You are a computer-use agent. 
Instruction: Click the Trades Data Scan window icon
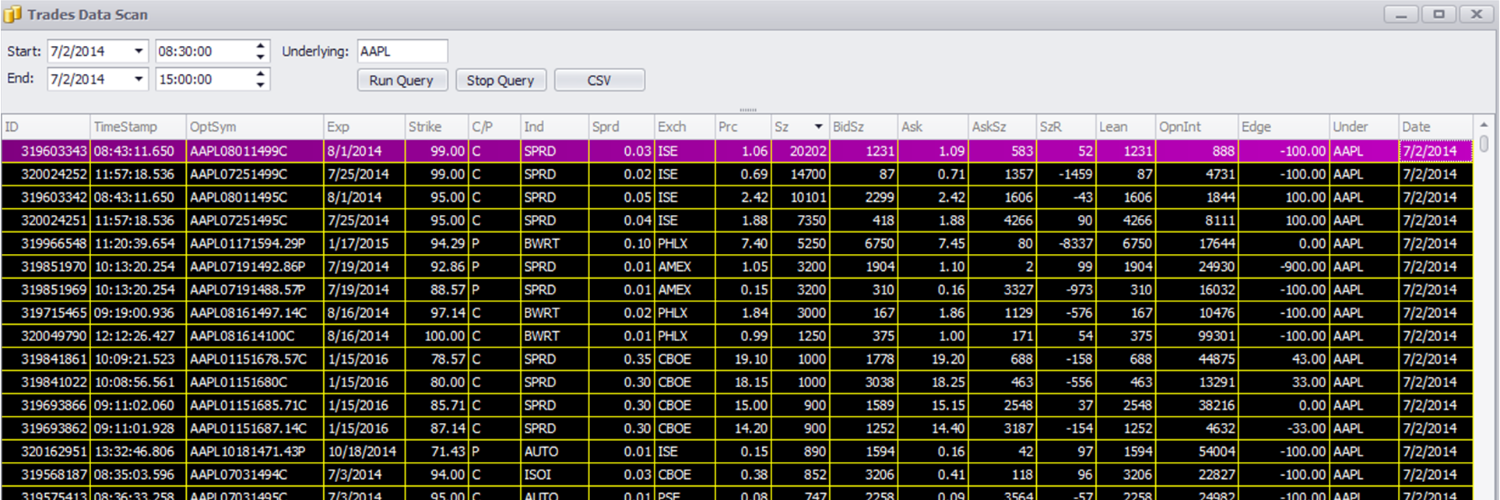tap(13, 16)
